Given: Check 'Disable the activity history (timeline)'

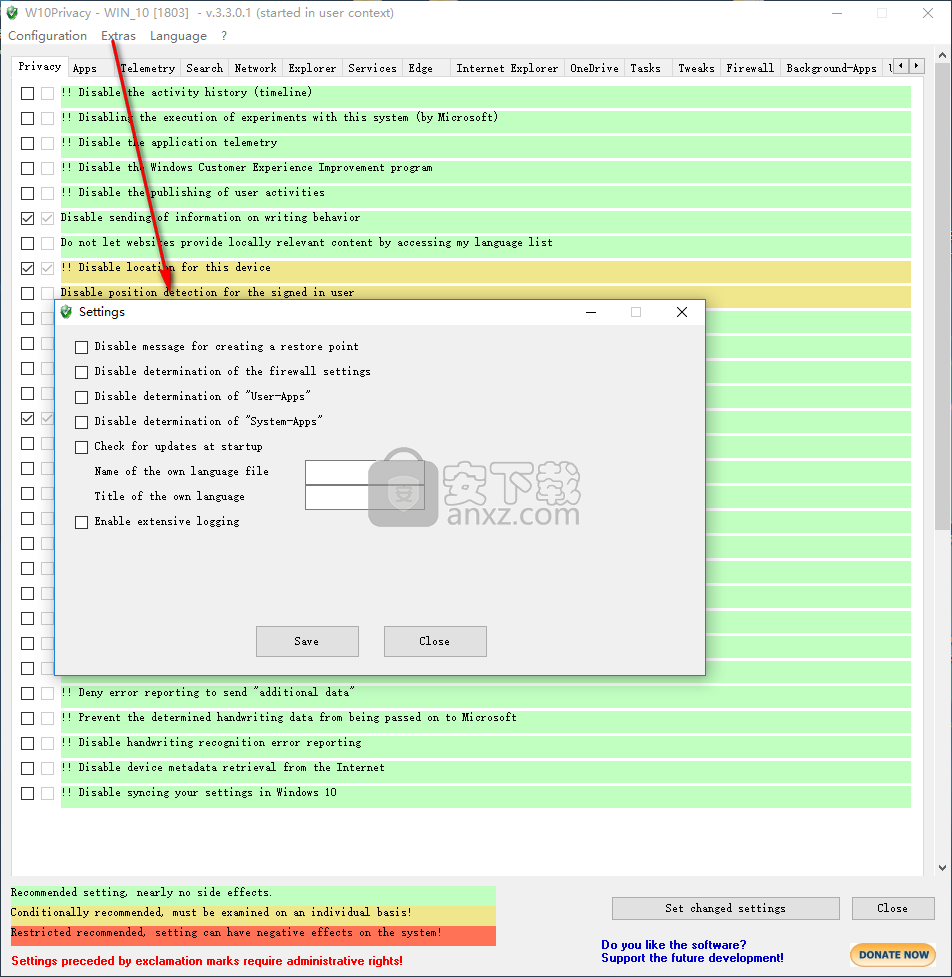Looking at the screenshot, I should 27,93.
